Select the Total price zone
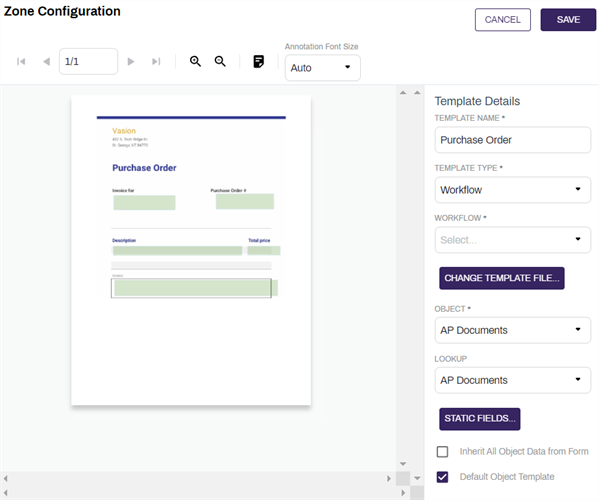This screenshot has width=599, height=500. tap(264, 251)
